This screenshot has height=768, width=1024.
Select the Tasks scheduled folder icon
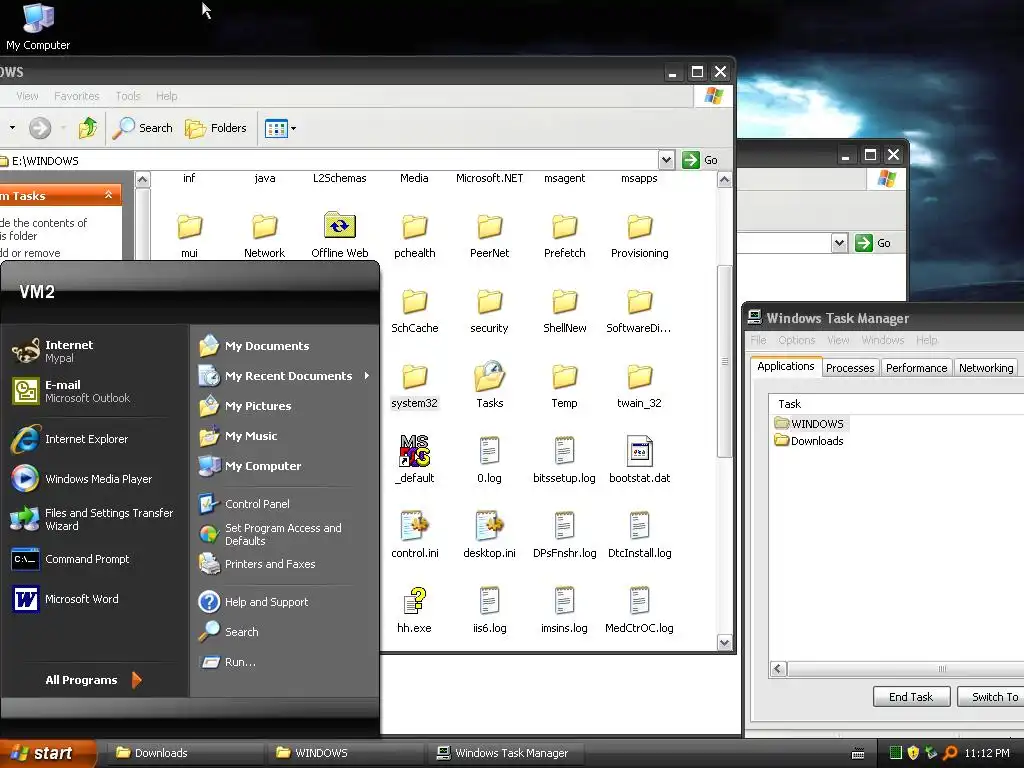point(489,385)
